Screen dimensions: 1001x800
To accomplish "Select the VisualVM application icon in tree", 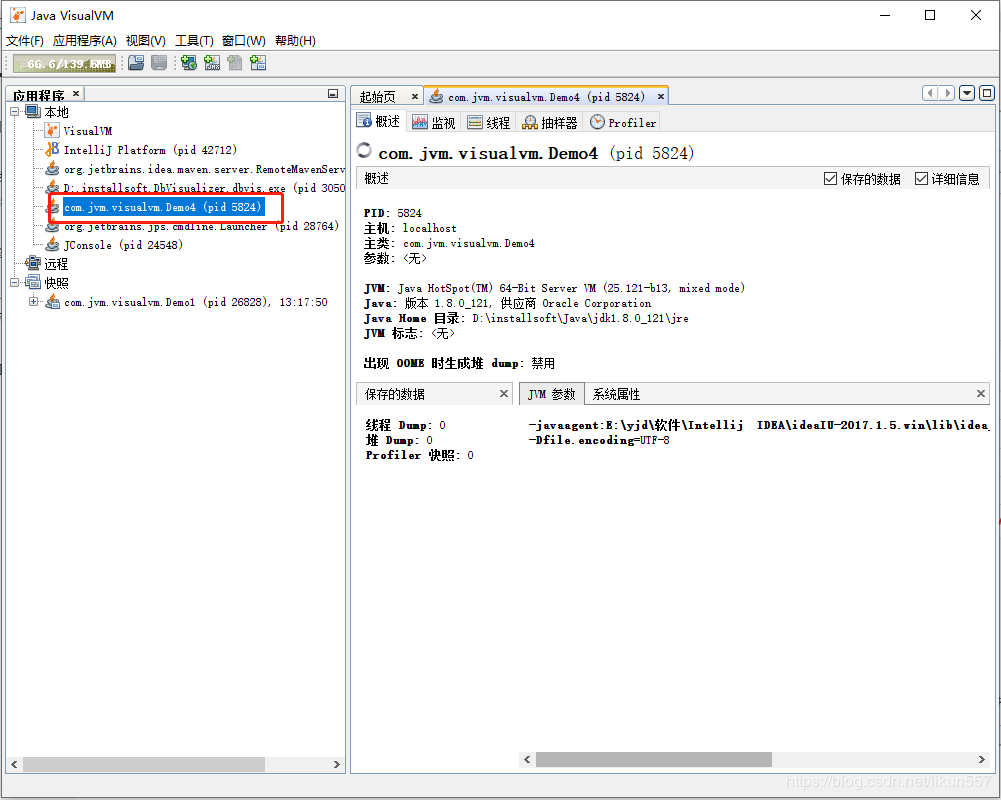I will click(52, 131).
